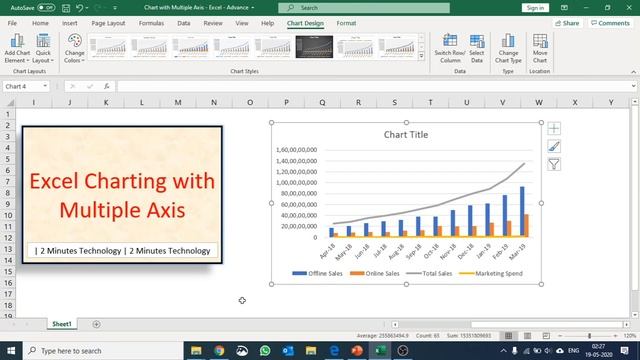640x360 pixels.
Task: Open Outlook from the taskbar
Action: click(288, 351)
